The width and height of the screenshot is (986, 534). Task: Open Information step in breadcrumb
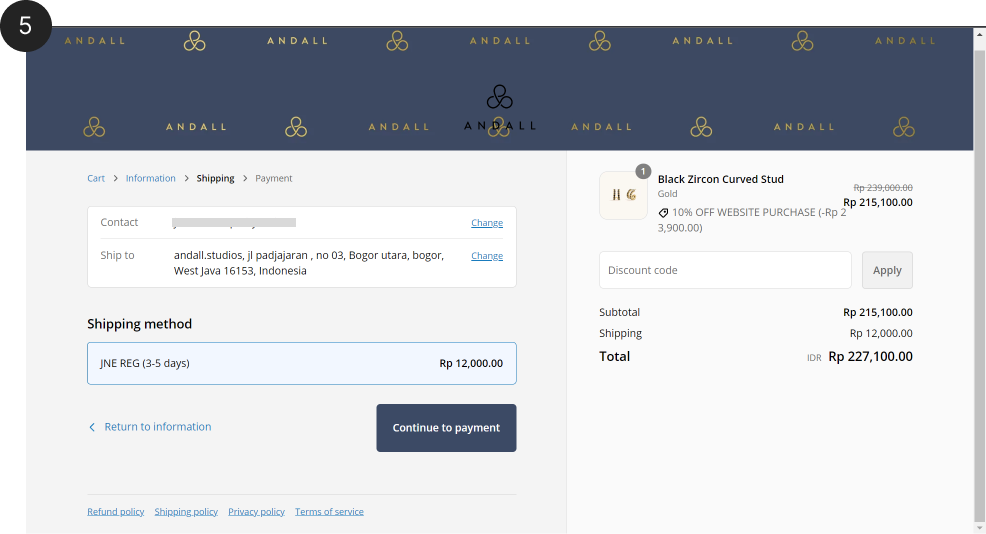pyautogui.click(x=150, y=178)
